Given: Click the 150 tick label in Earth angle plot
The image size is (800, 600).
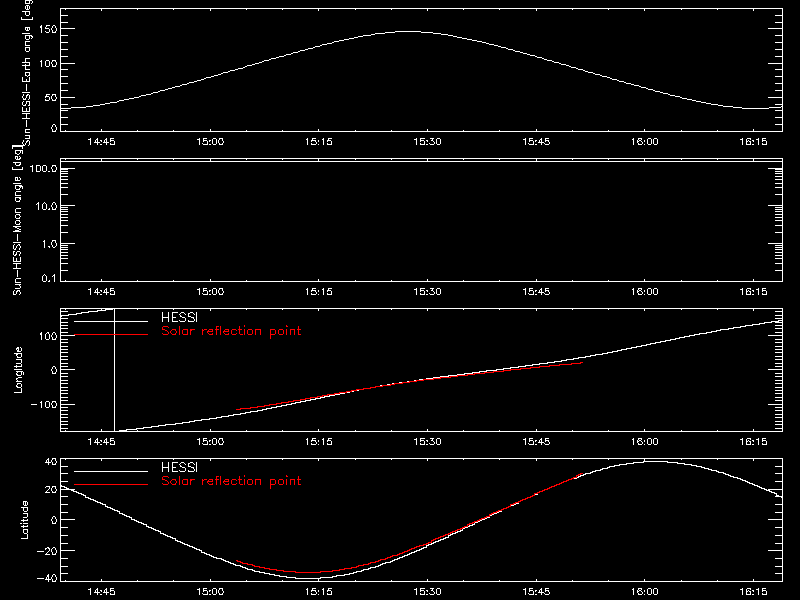Looking at the screenshot, I should (48, 29).
